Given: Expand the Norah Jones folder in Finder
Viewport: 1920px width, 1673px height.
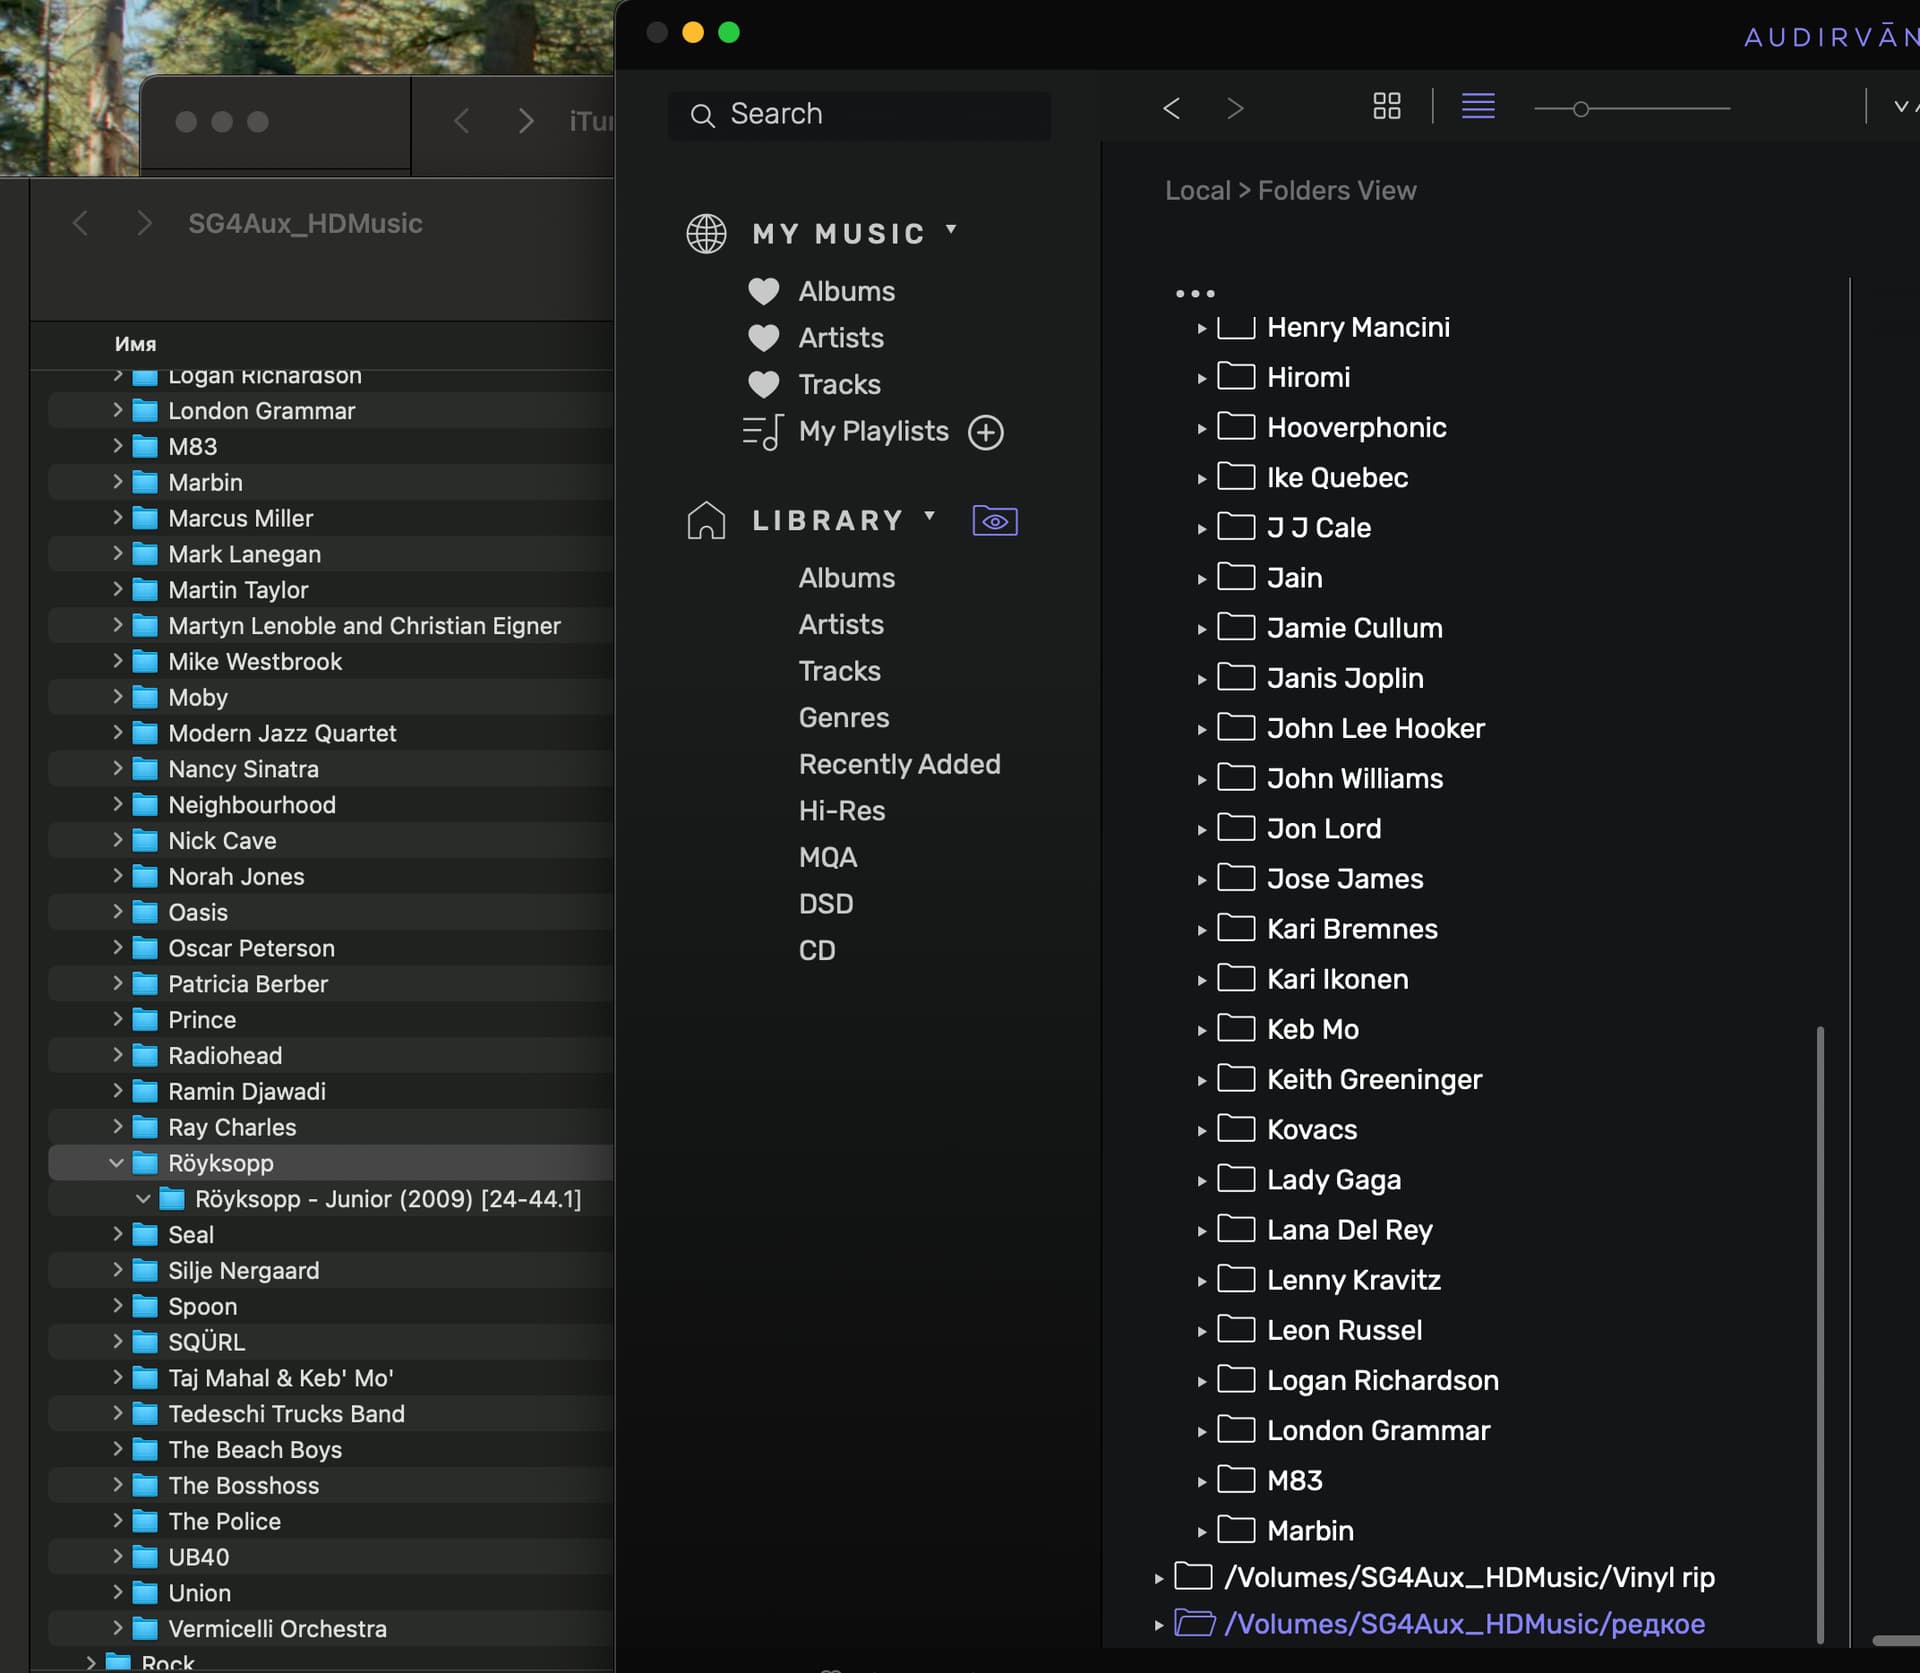Looking at the screenshot, I should (x=117, y=876).
